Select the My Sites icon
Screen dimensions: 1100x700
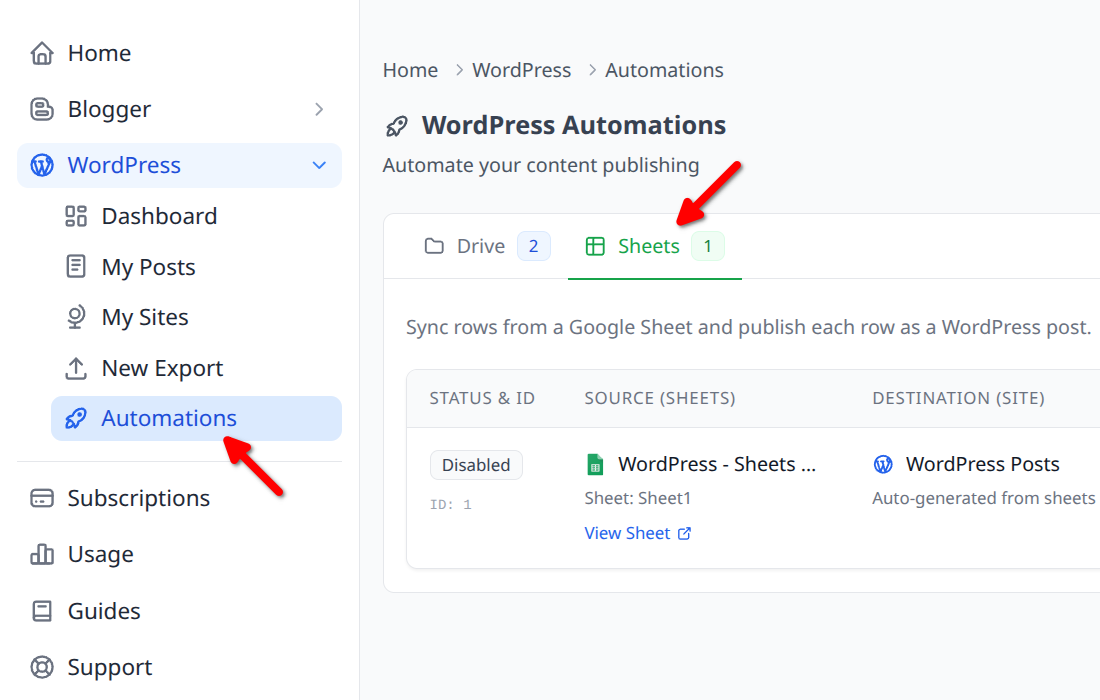(x=75, y=317)
